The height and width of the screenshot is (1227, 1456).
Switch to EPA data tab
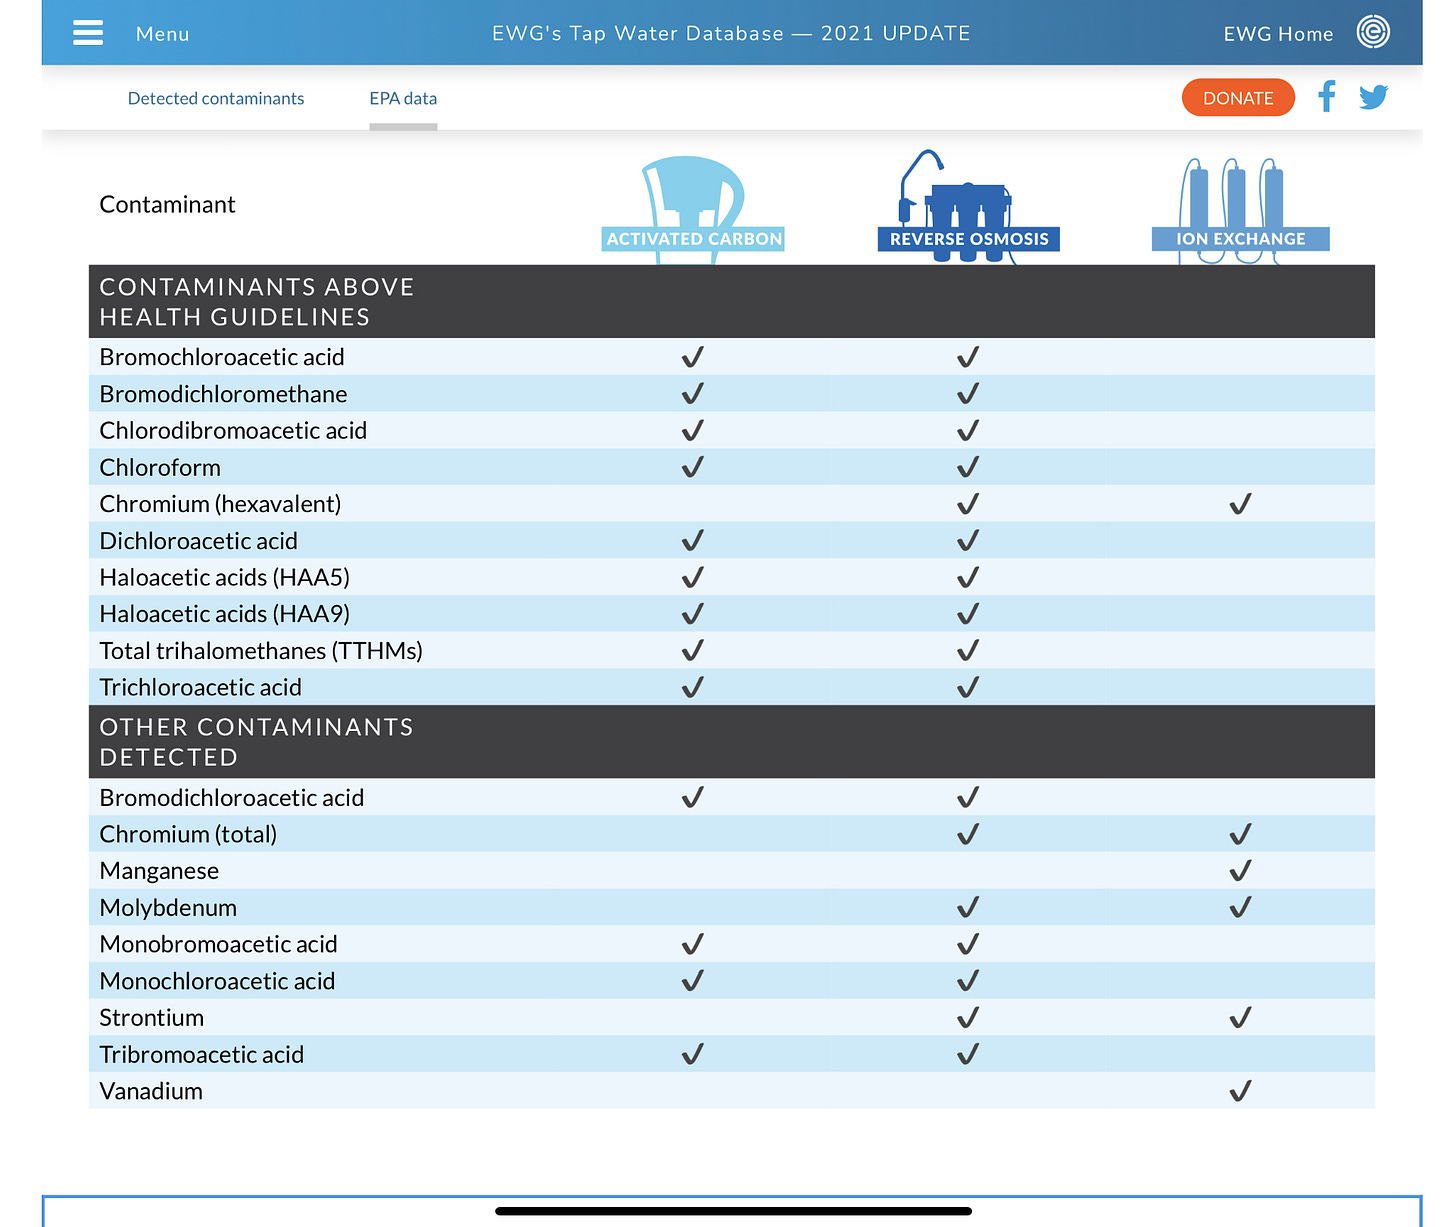(x=403, y=98)
